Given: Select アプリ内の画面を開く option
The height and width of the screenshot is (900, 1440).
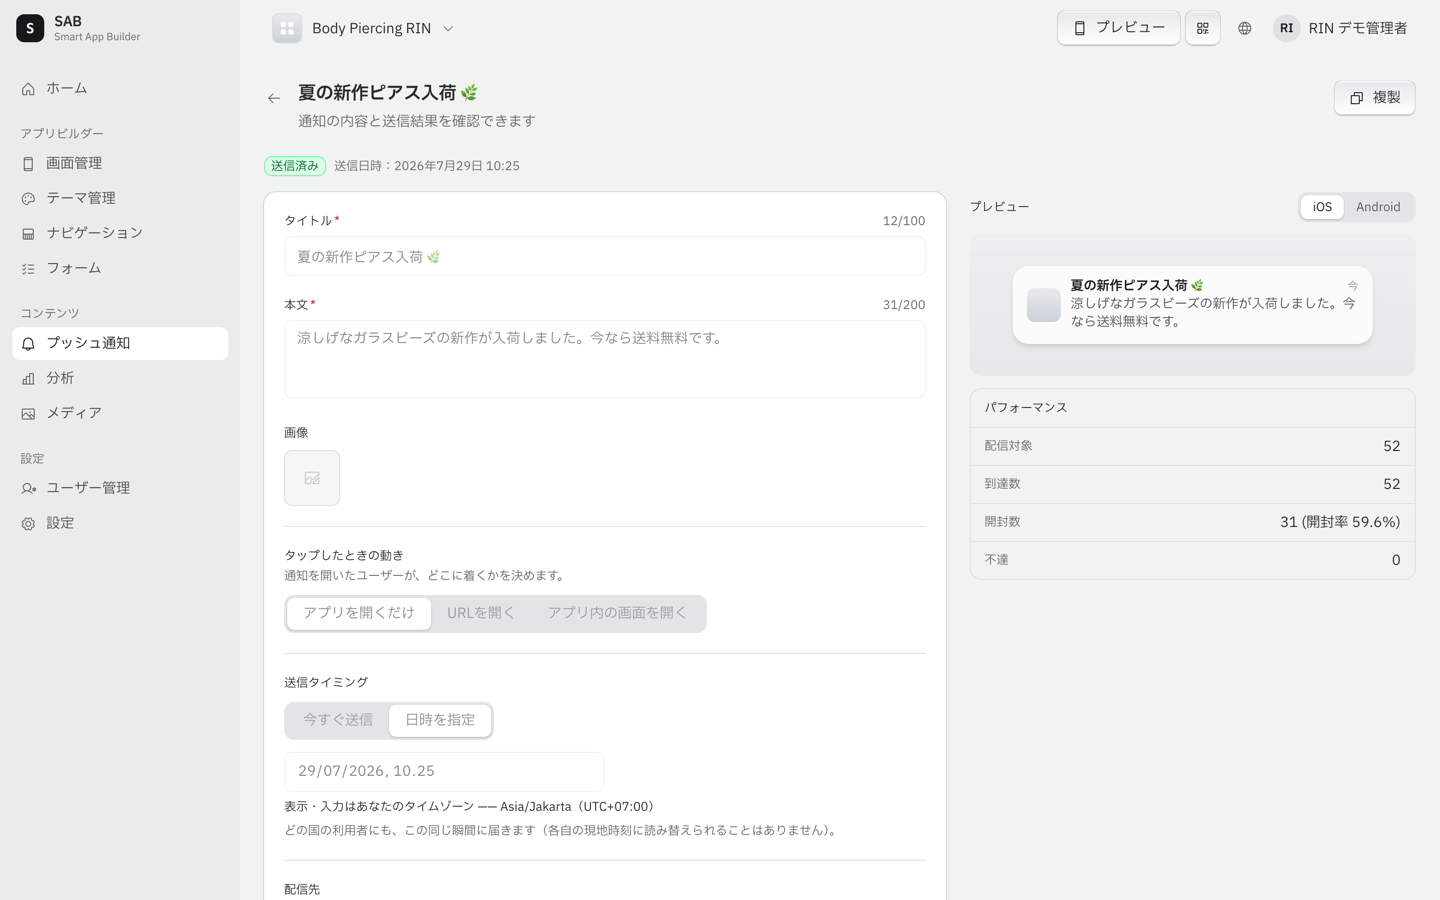Looking at the screenshot, I should tap(617, 613).
